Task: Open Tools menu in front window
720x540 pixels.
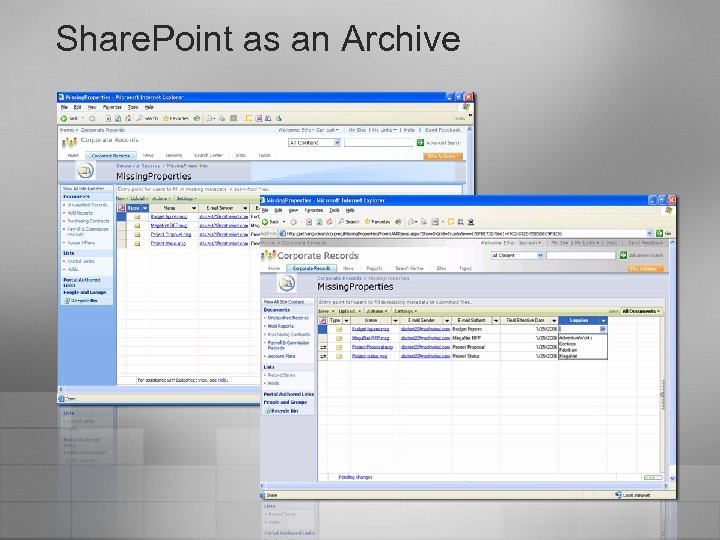Action: (x=334, y=210)
